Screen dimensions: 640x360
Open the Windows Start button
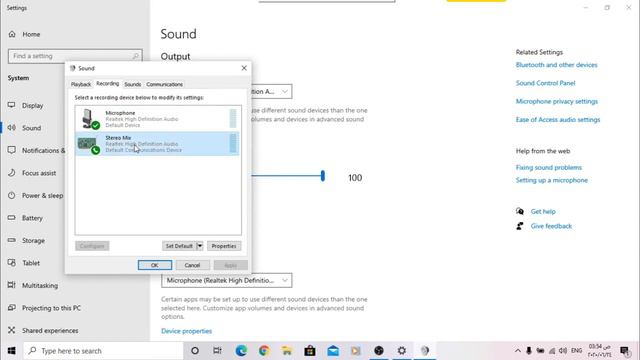11,351
